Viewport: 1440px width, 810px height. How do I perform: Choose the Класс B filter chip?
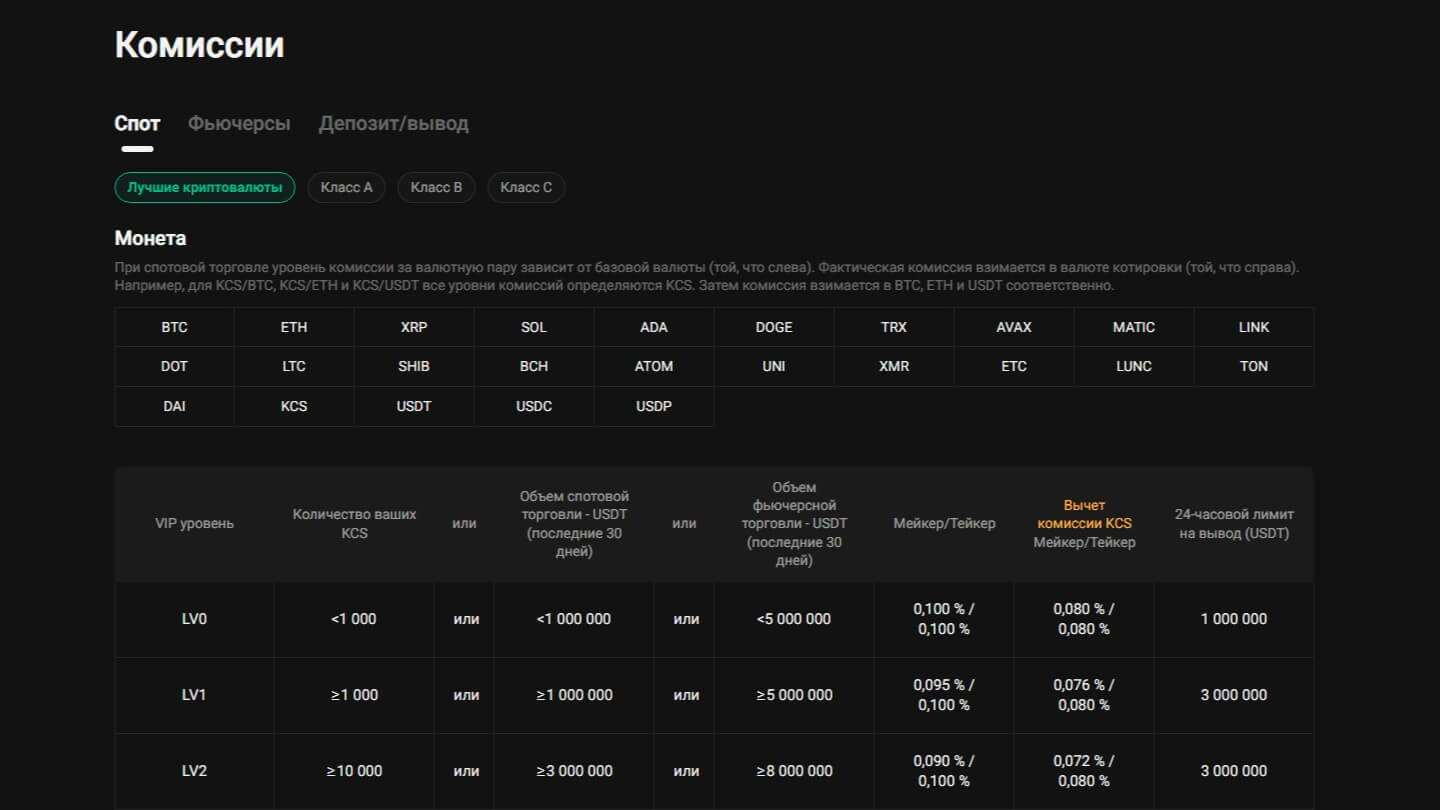pyautogui.click(x=436, y=188)
